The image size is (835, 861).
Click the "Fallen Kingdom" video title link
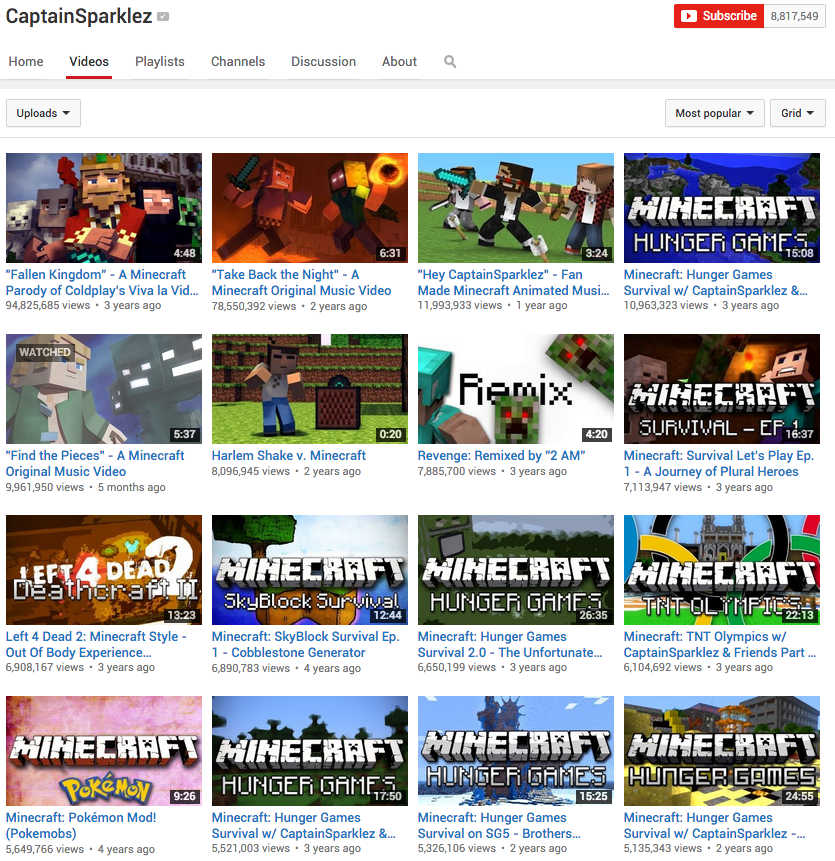(x=102, y=282)
